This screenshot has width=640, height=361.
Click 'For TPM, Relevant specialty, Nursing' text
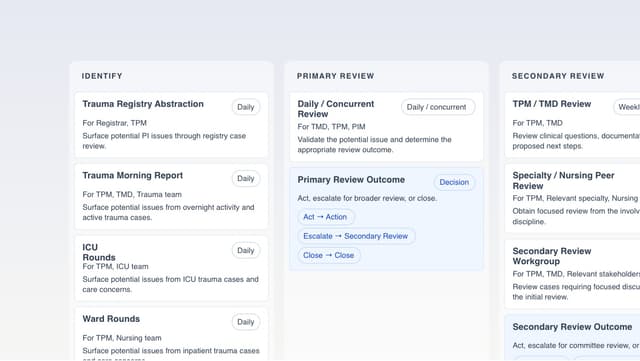click(575, 198)
